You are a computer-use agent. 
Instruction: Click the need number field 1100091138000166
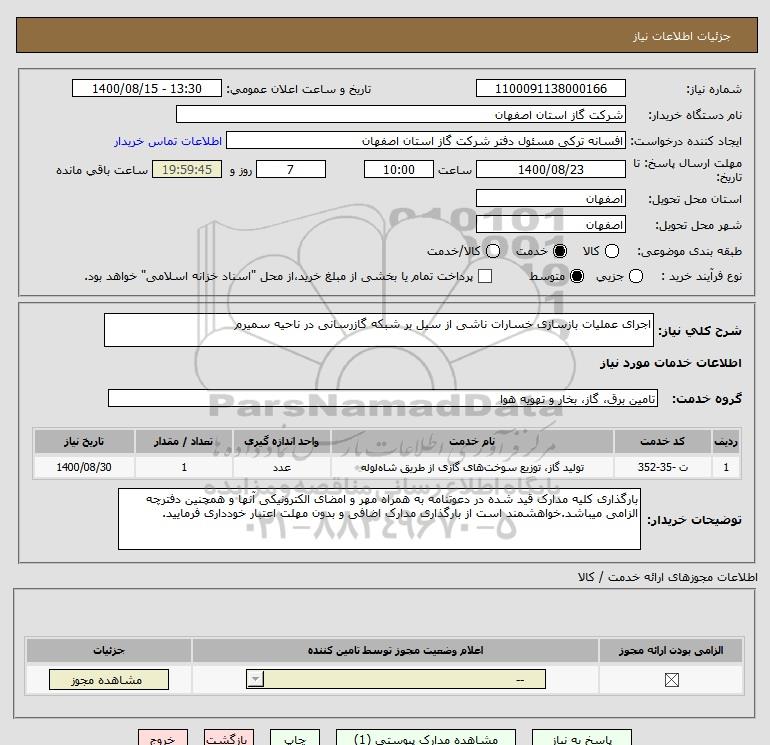point(550,88)
